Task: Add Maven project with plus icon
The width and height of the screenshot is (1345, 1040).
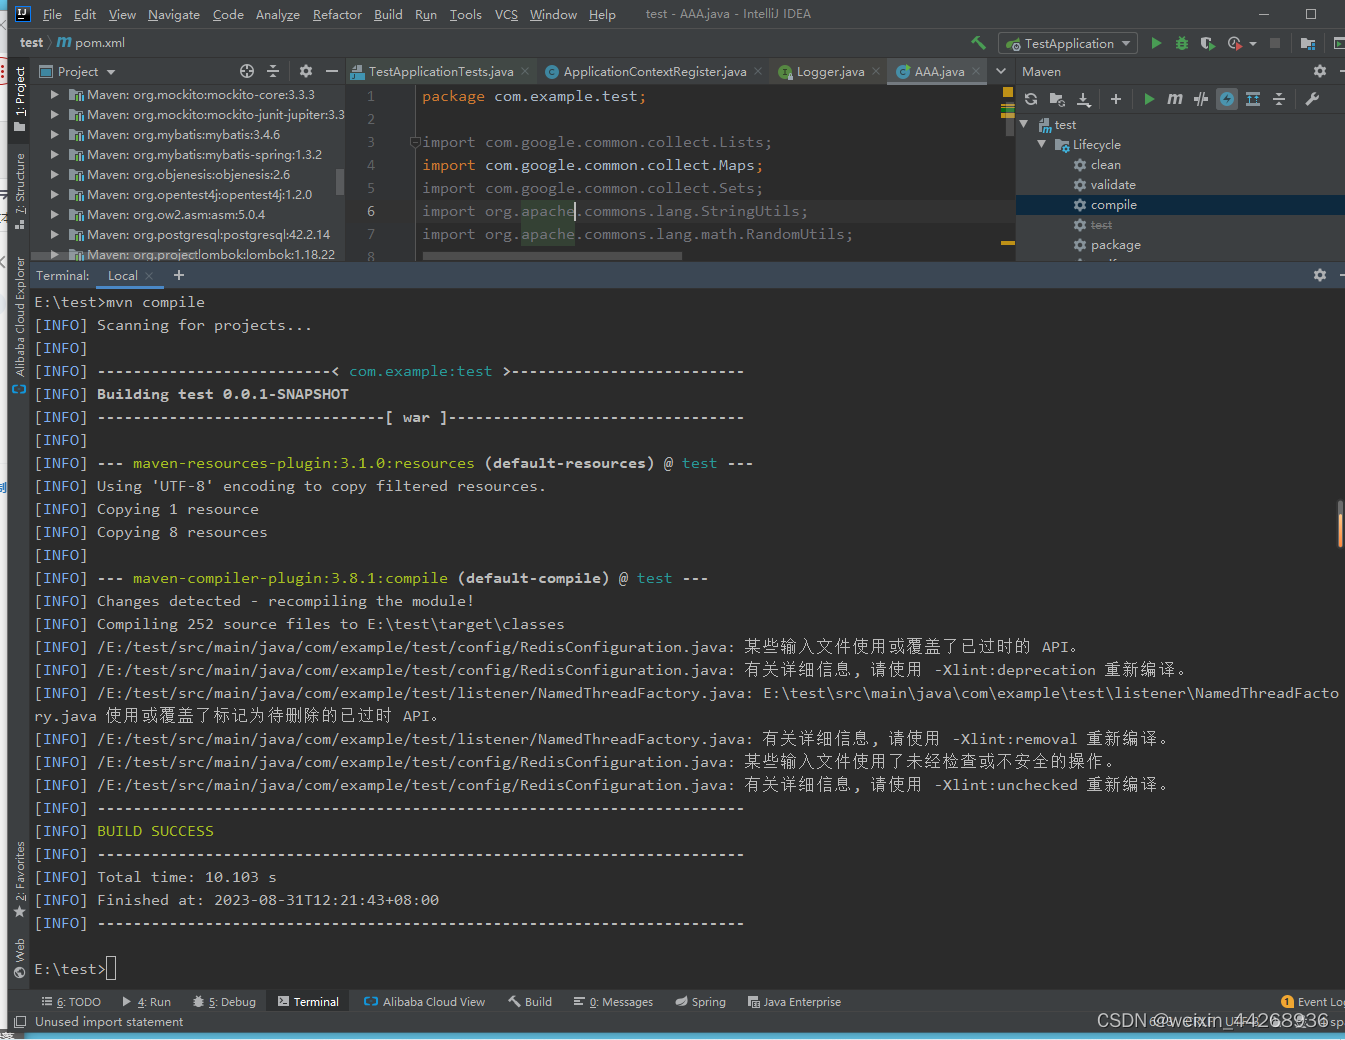Action: click(1116, 99)
